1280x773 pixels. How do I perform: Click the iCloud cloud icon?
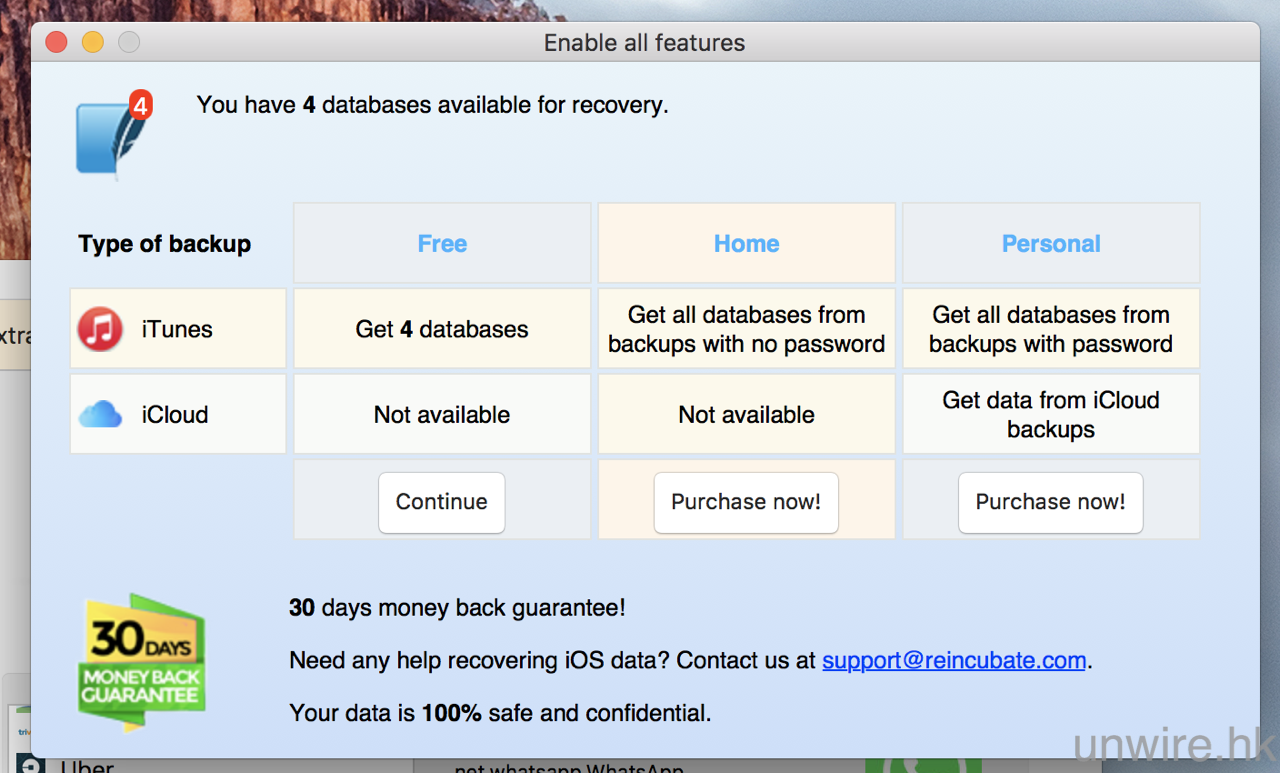(x=100, y=414)
